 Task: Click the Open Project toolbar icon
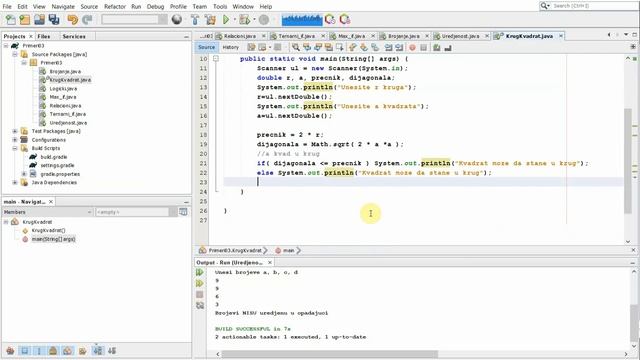(x=39, y=19)
